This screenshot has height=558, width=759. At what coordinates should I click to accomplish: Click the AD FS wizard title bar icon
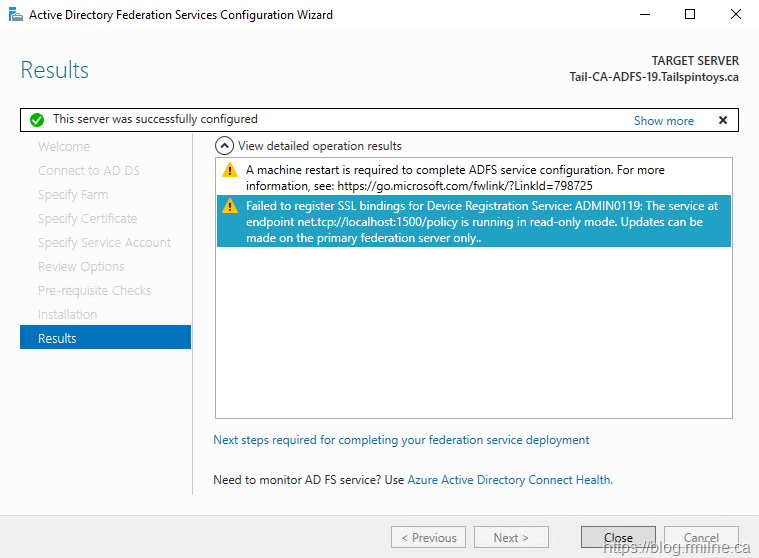click(14, 15)
